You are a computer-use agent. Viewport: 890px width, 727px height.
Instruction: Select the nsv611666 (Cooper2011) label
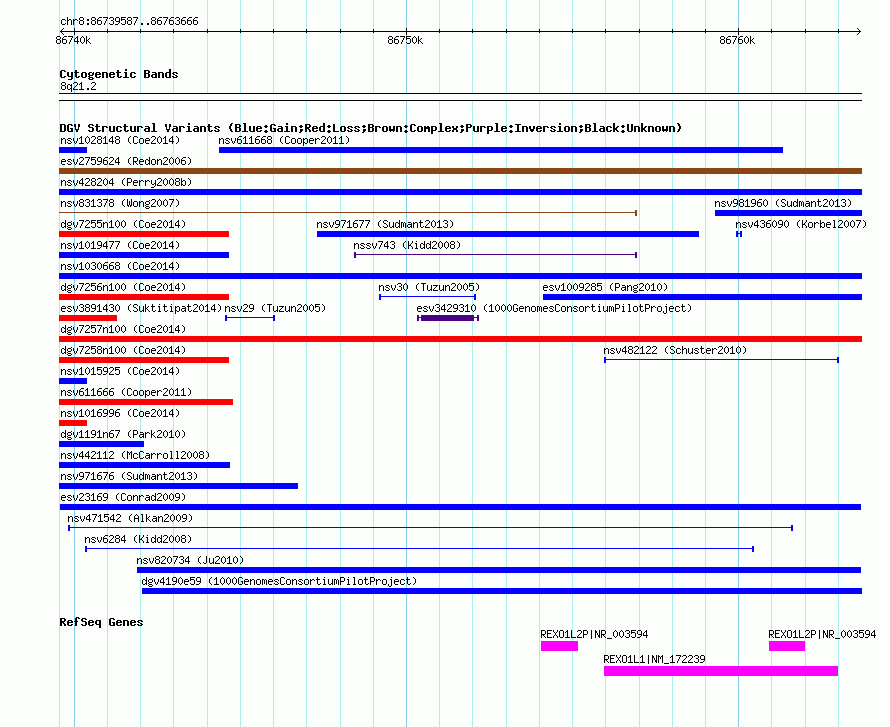(126, 392)
